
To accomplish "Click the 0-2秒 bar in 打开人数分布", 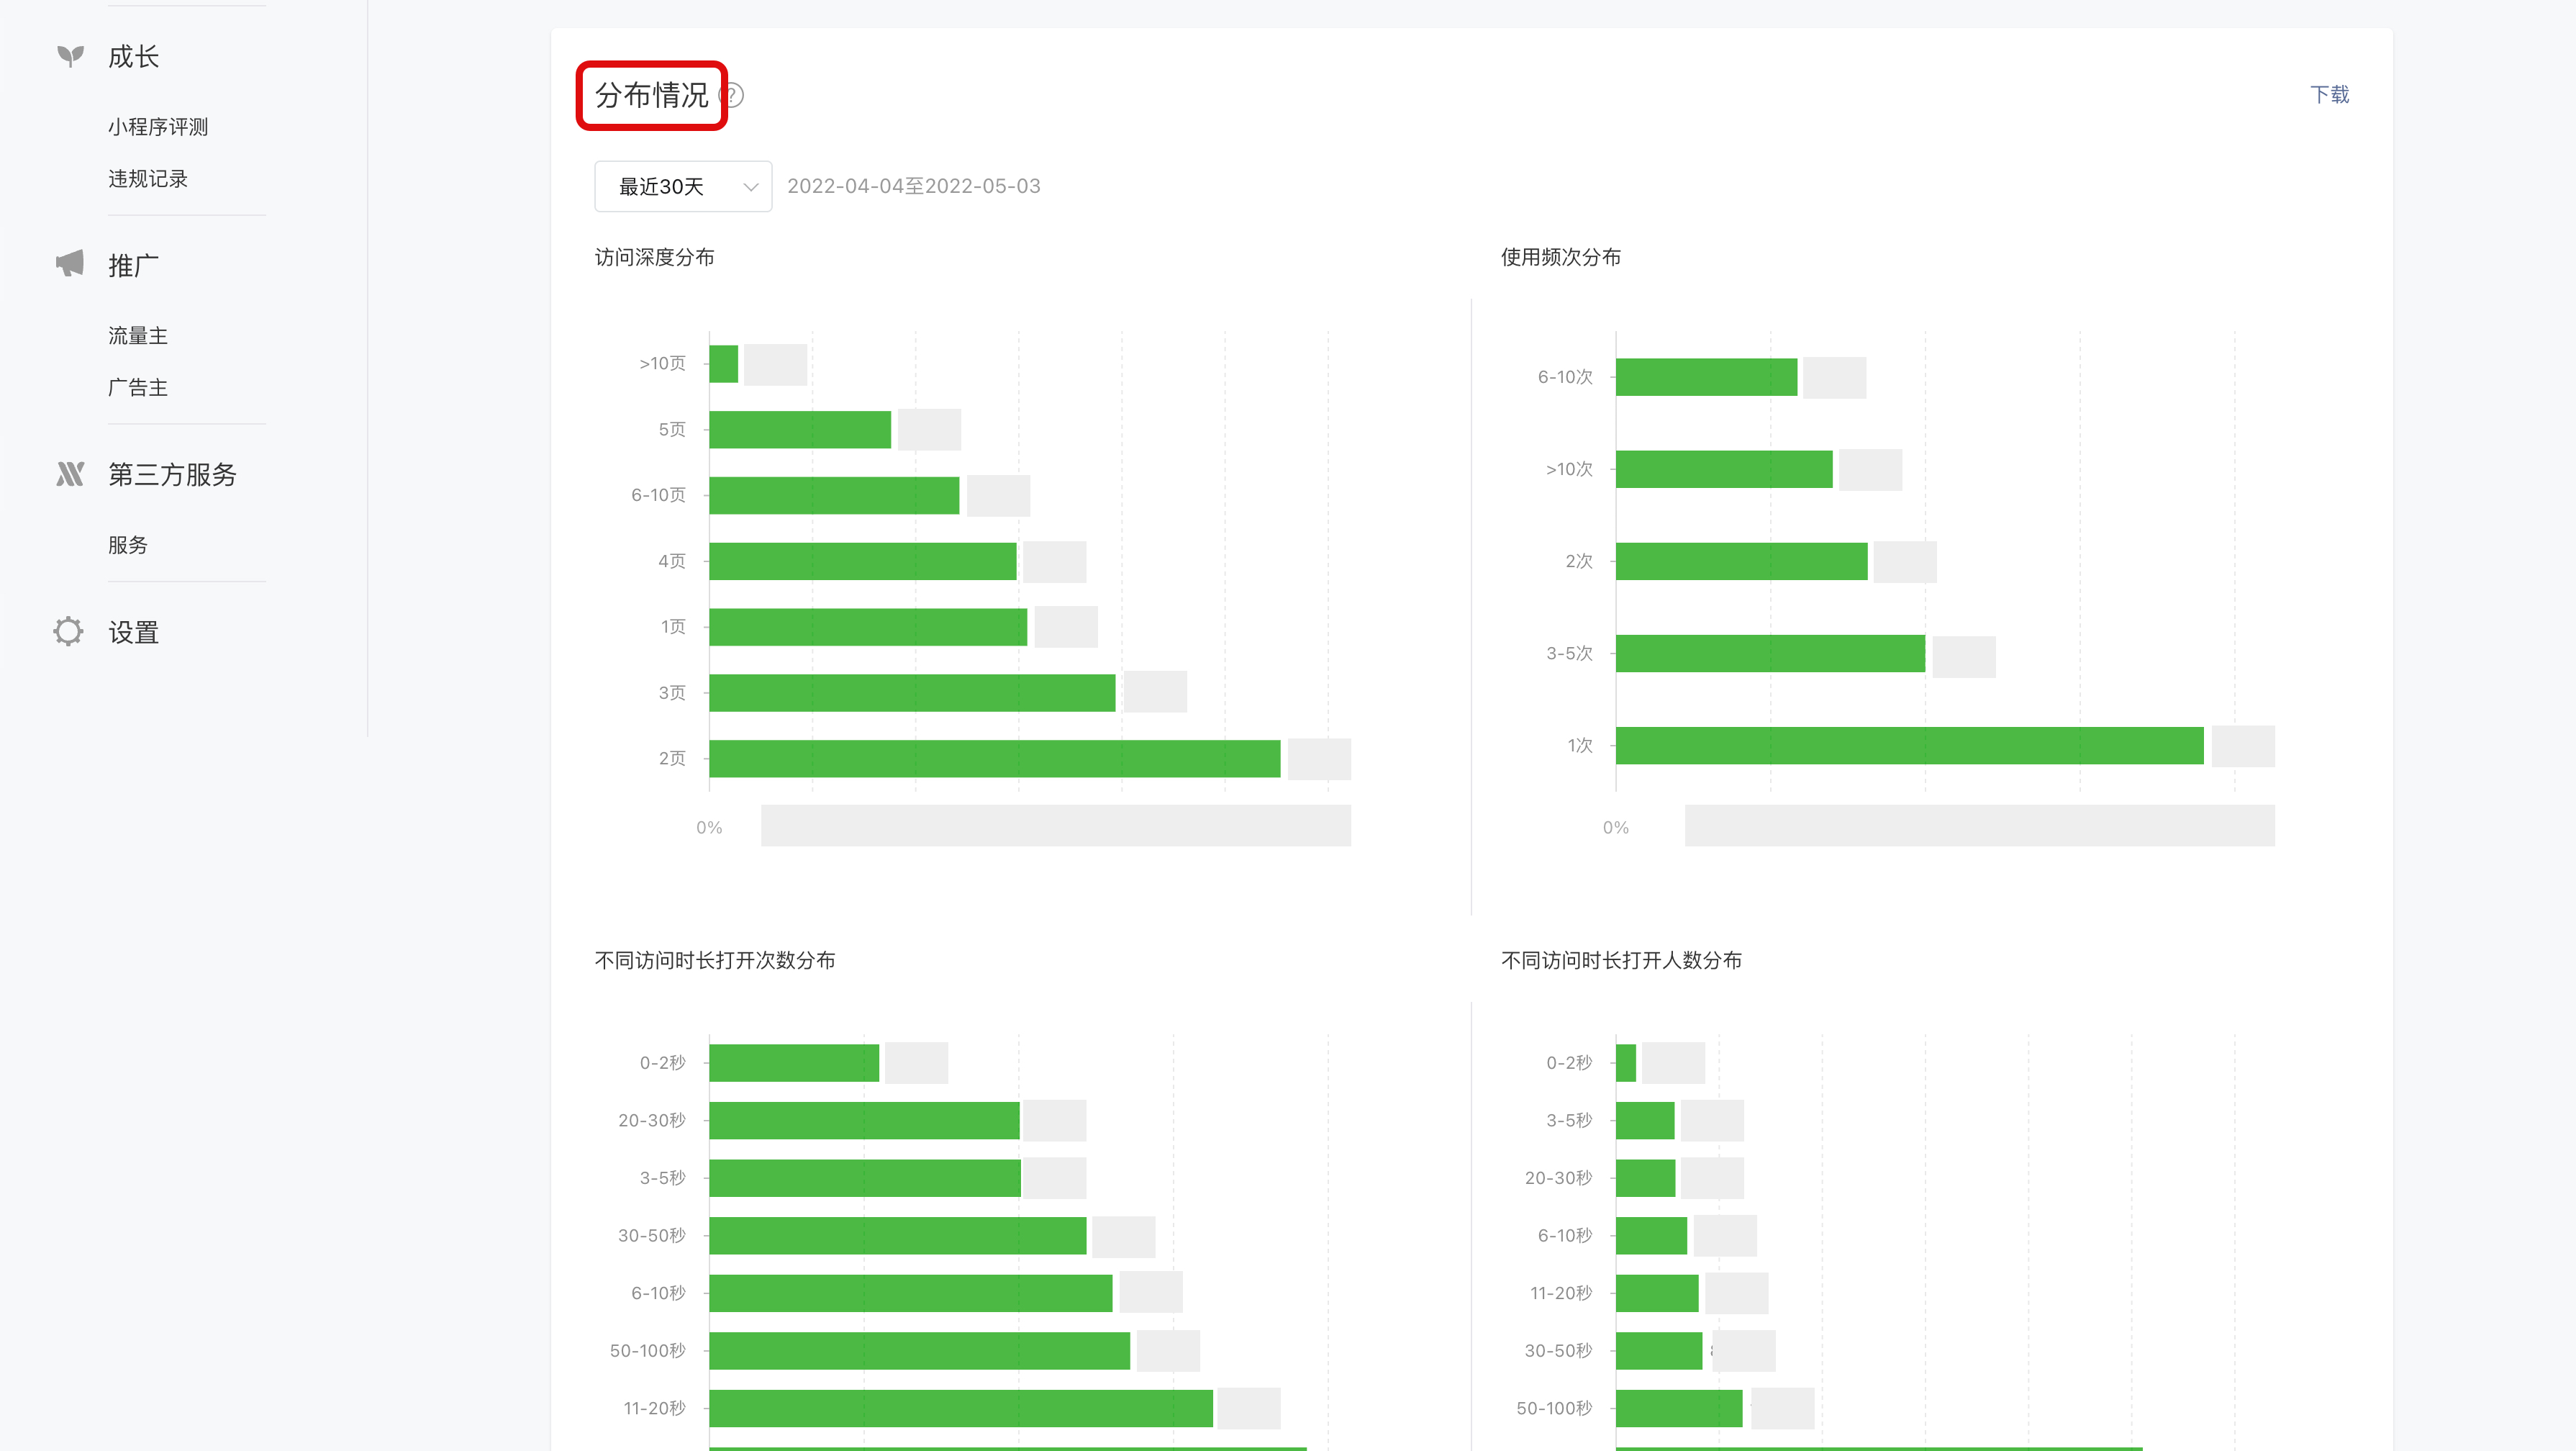I will [x=1626, y=1063].
